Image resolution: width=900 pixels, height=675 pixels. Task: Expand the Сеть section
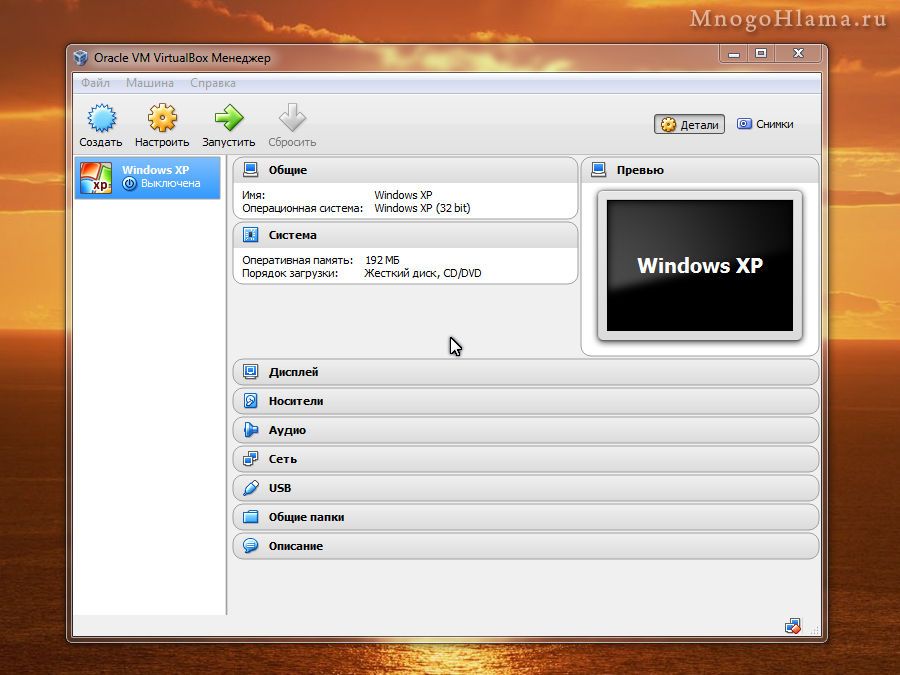tap(526, 459)
